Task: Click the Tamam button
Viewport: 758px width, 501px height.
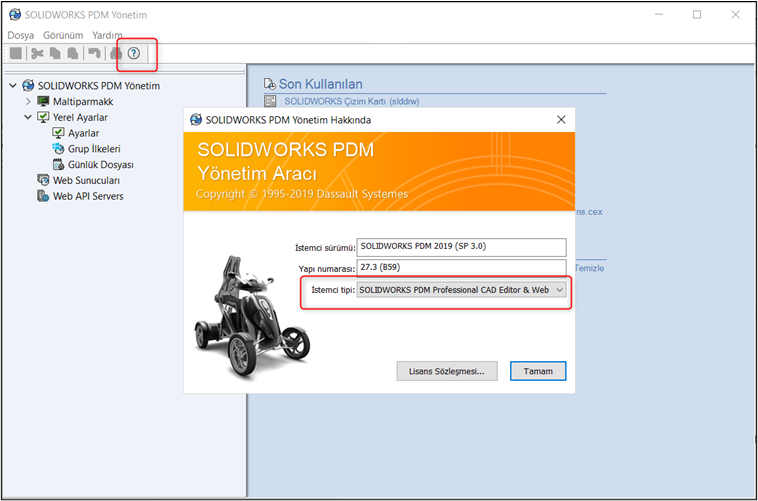Action: 538,371
